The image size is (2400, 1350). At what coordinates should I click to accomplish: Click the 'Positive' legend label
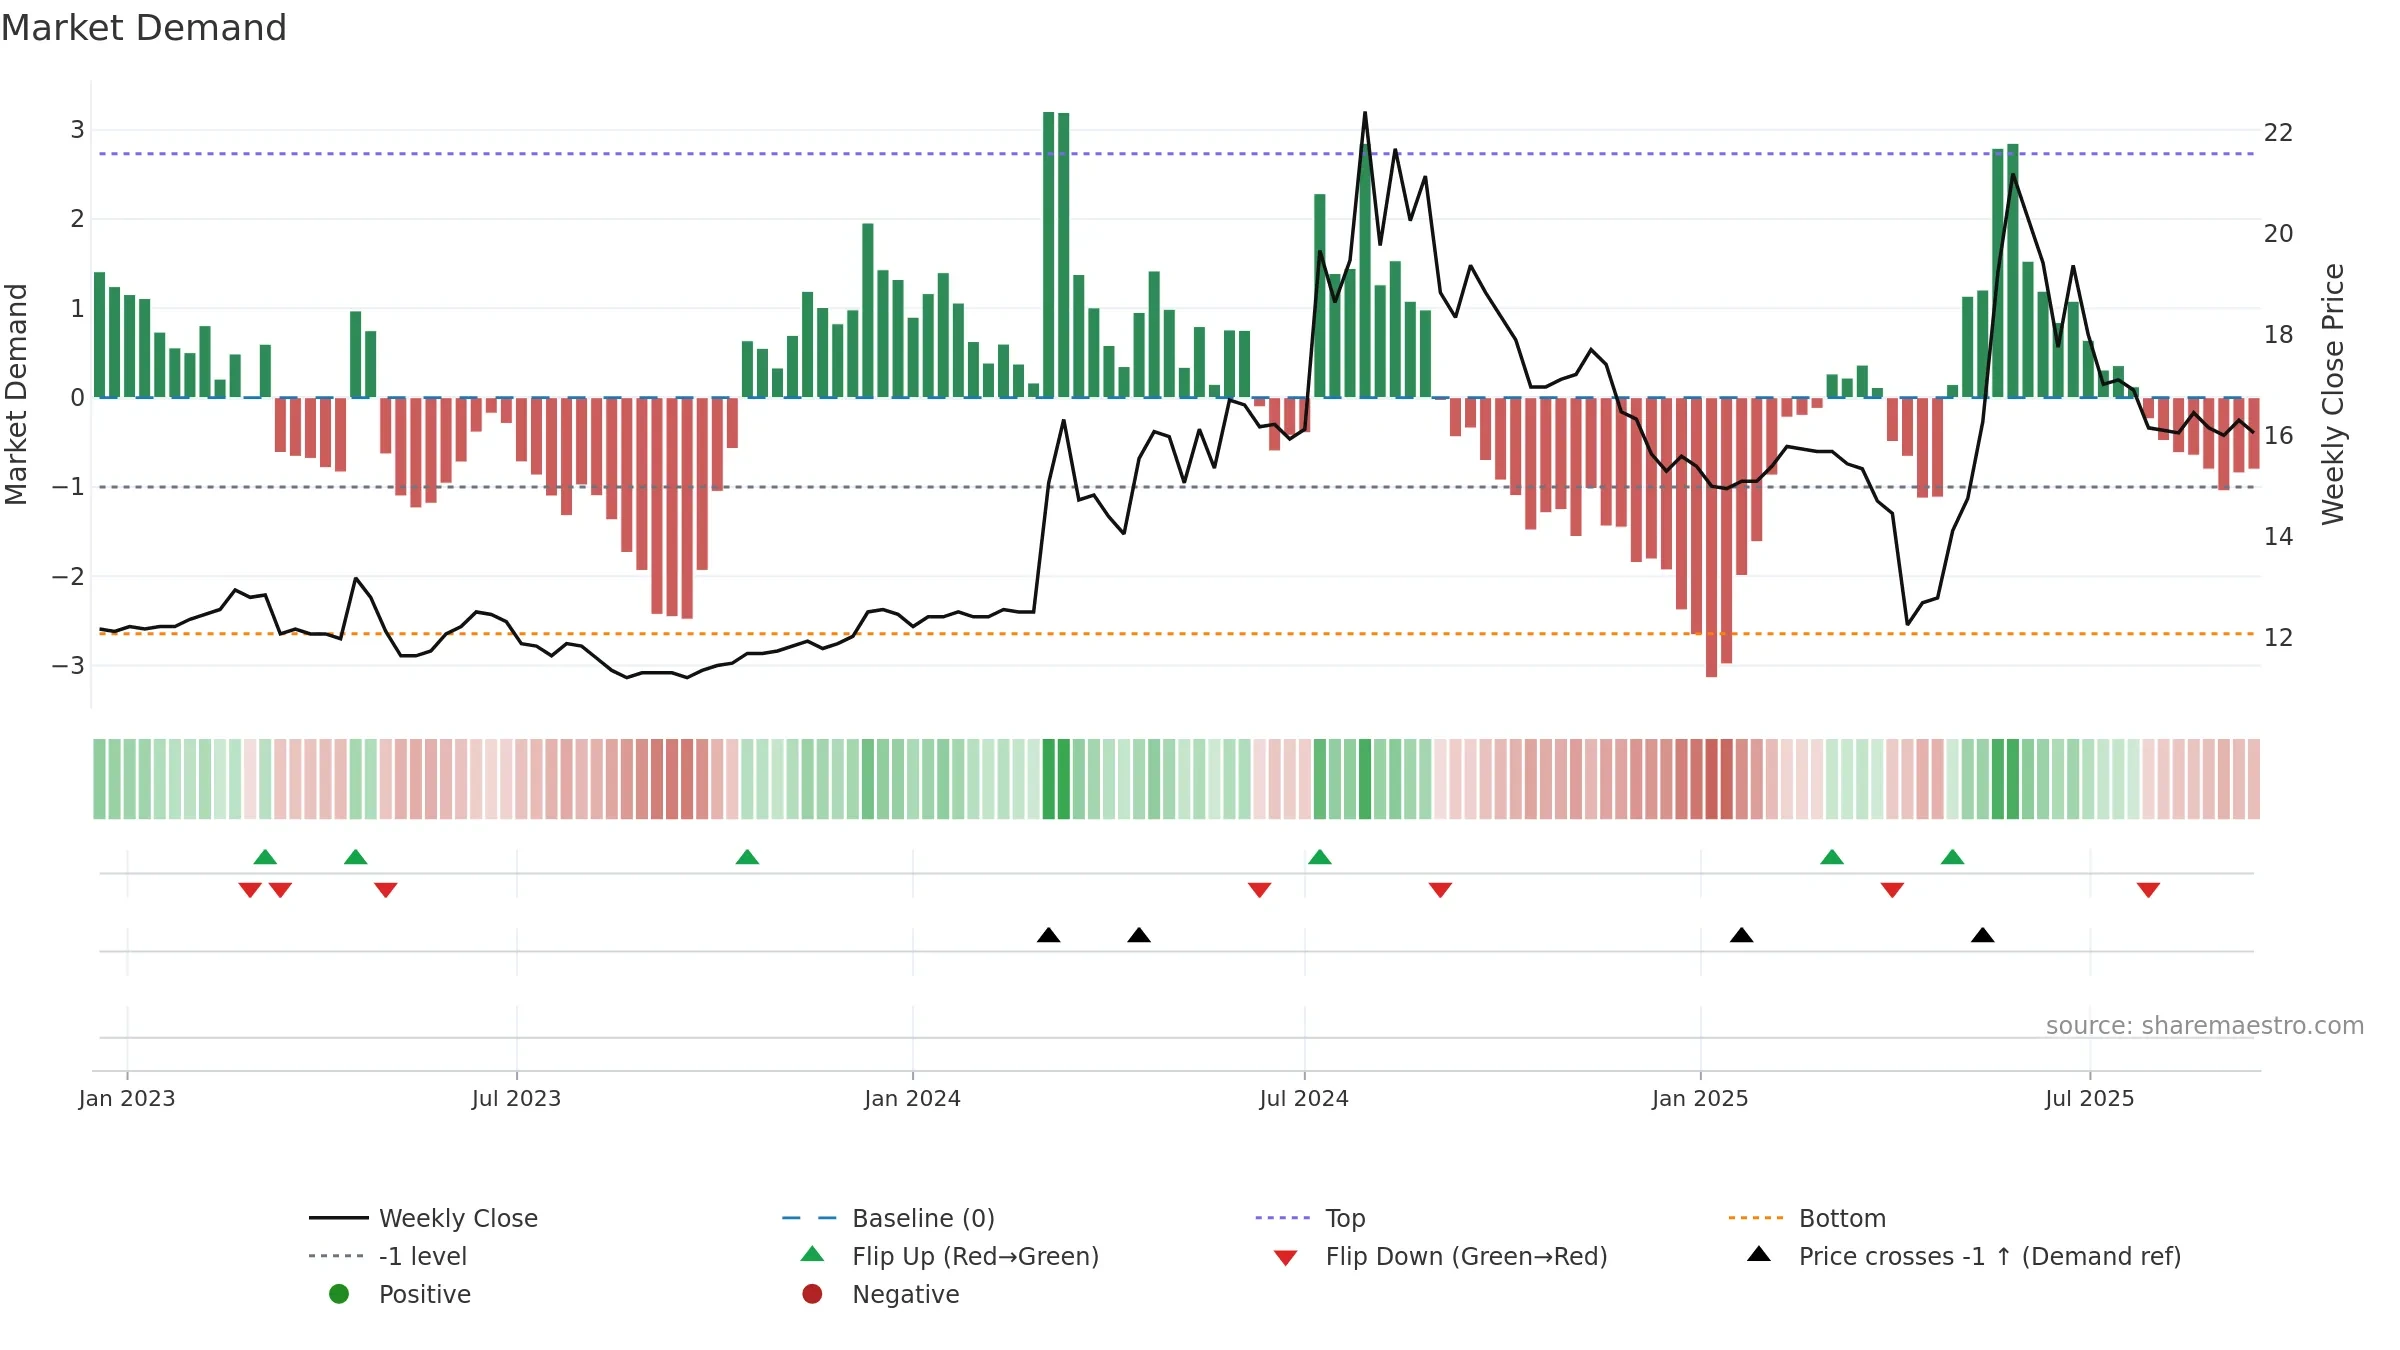tap(425, 1294)
